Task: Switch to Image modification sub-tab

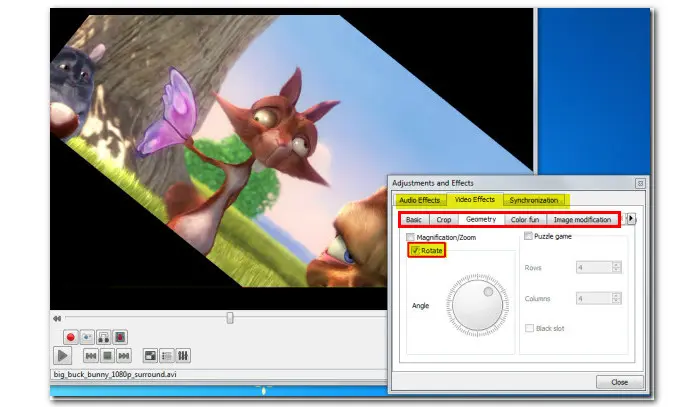Action: [x=582, y=220]
